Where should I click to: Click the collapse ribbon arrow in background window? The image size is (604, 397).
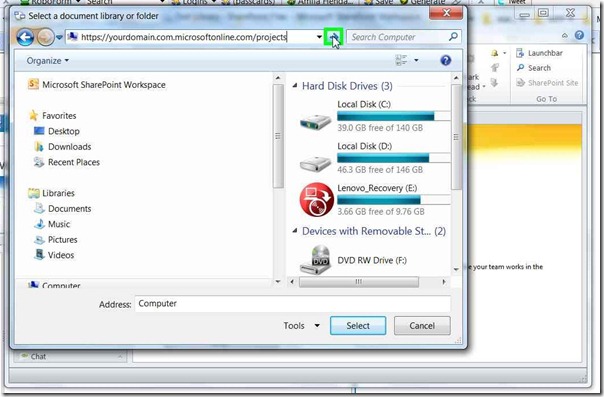564,36
